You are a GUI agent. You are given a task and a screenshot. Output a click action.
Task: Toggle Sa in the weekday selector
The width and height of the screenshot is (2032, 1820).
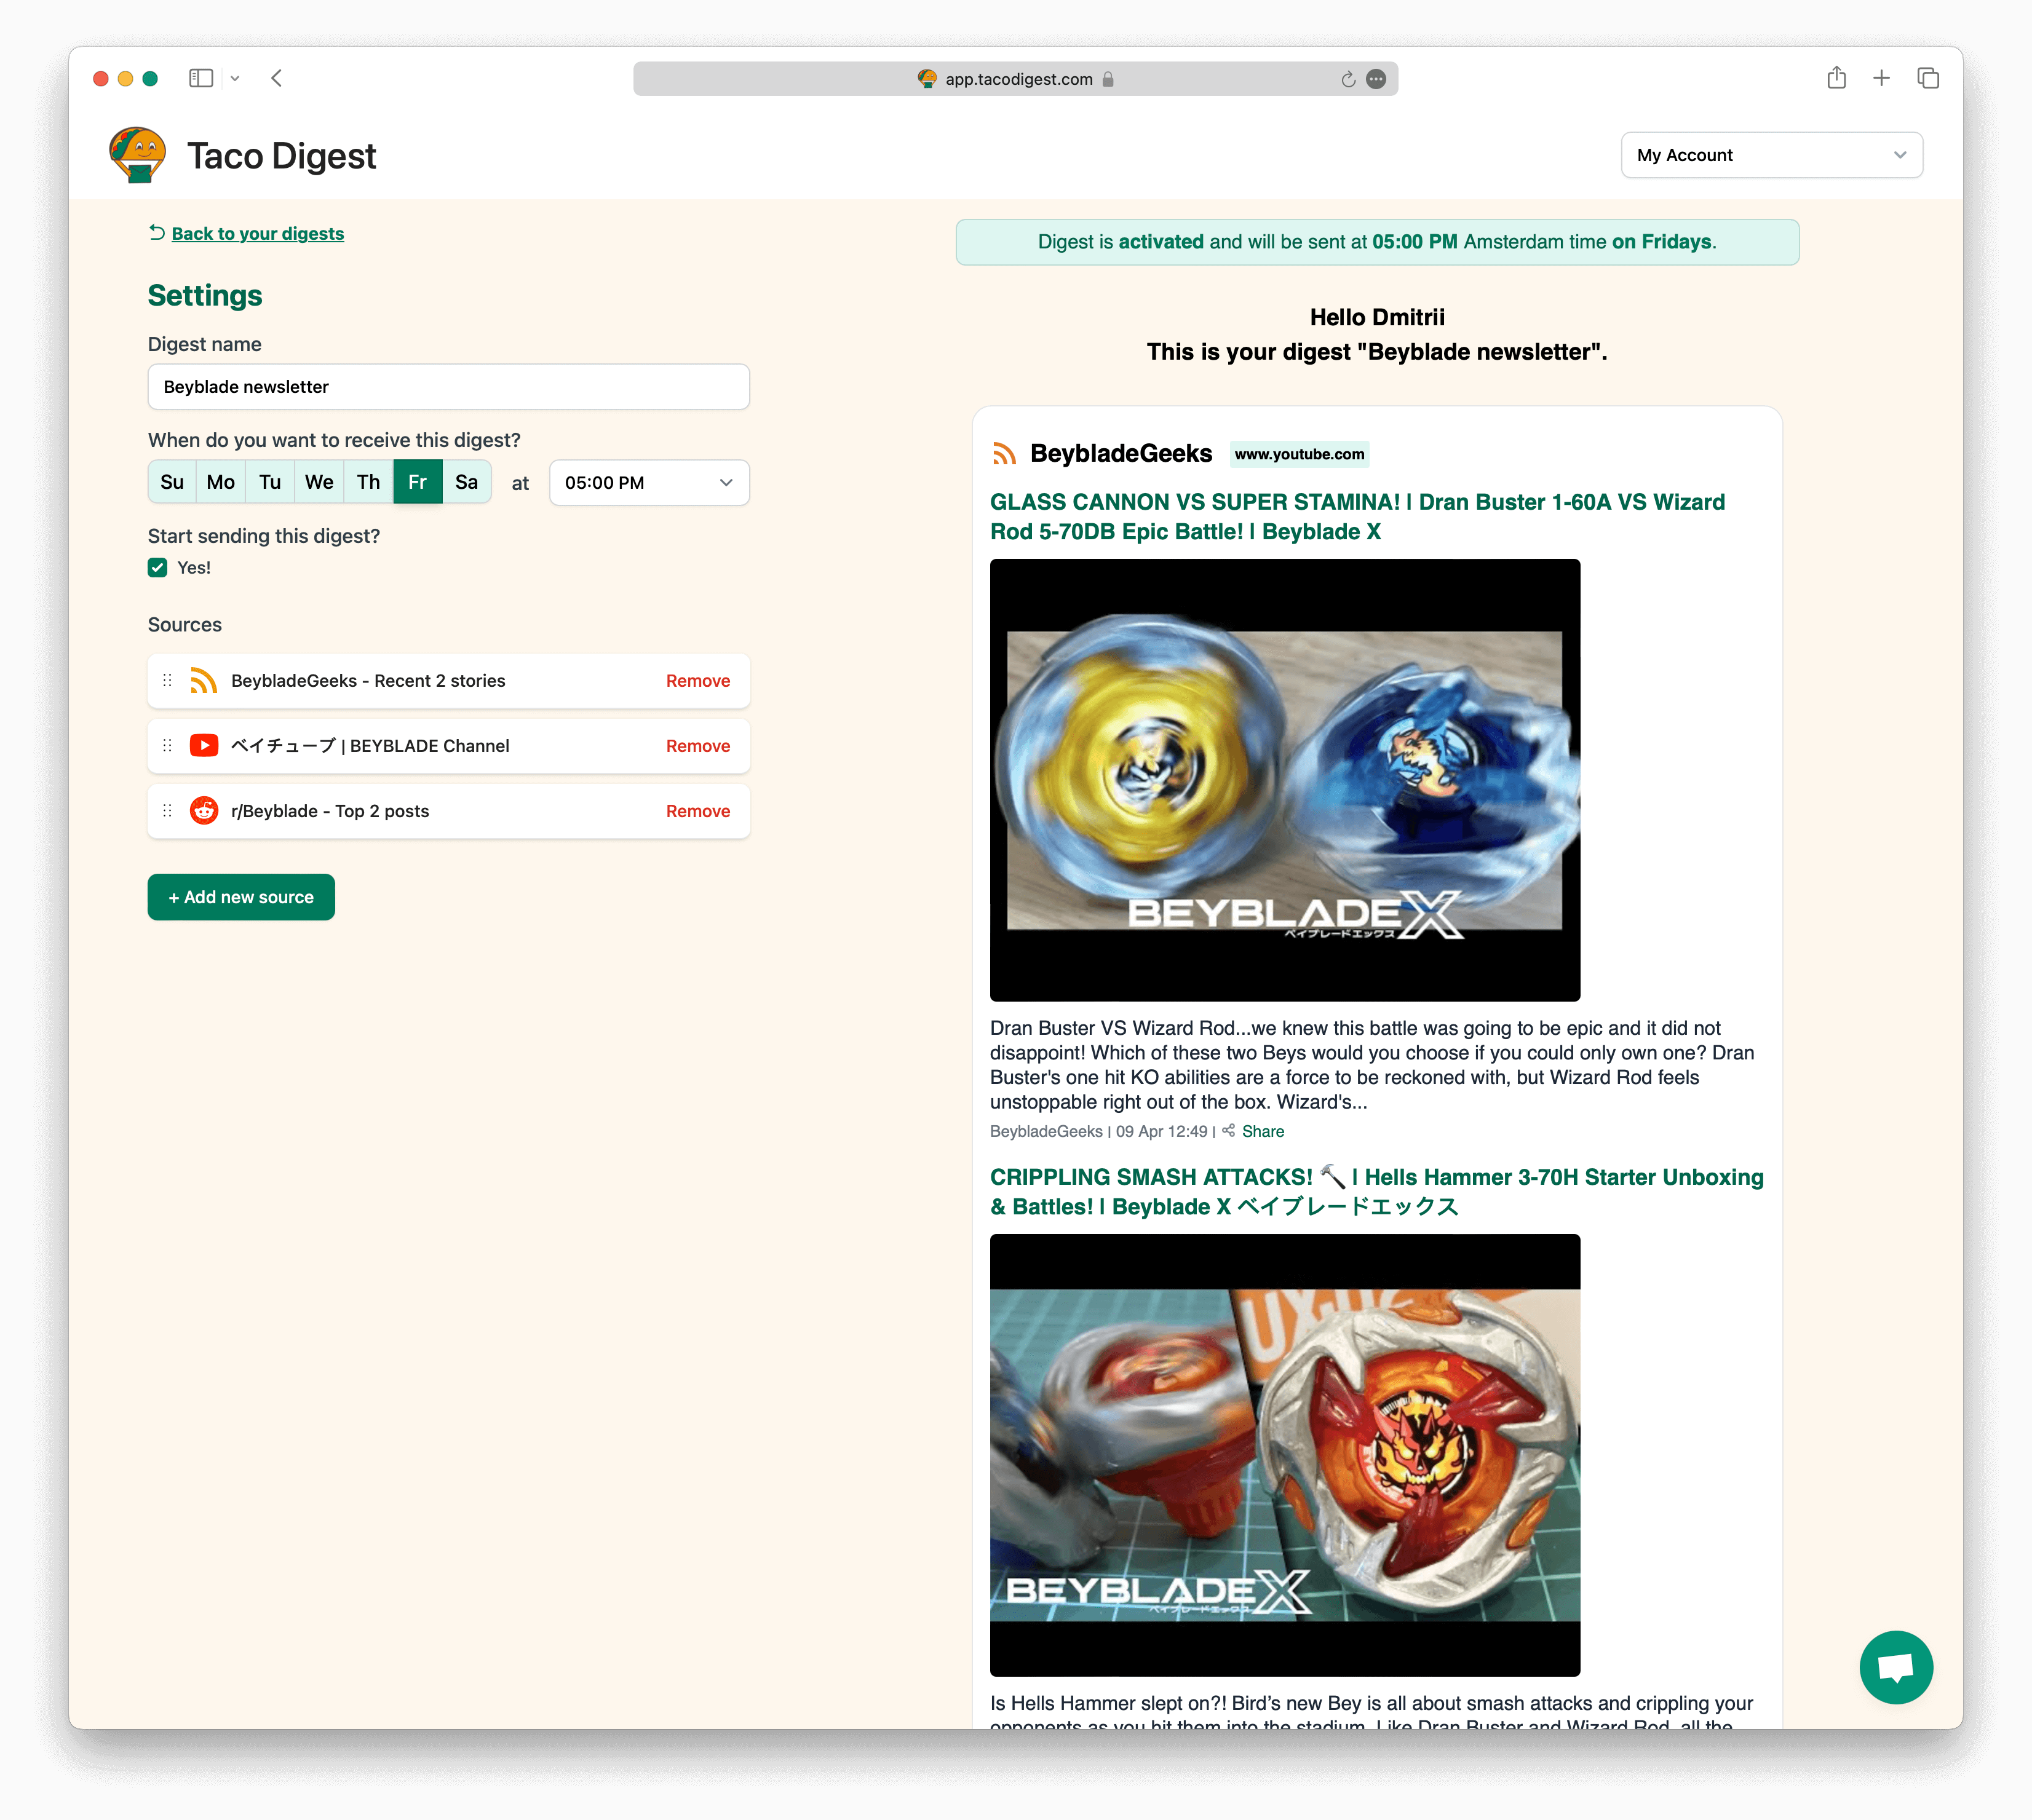[466, 482]
